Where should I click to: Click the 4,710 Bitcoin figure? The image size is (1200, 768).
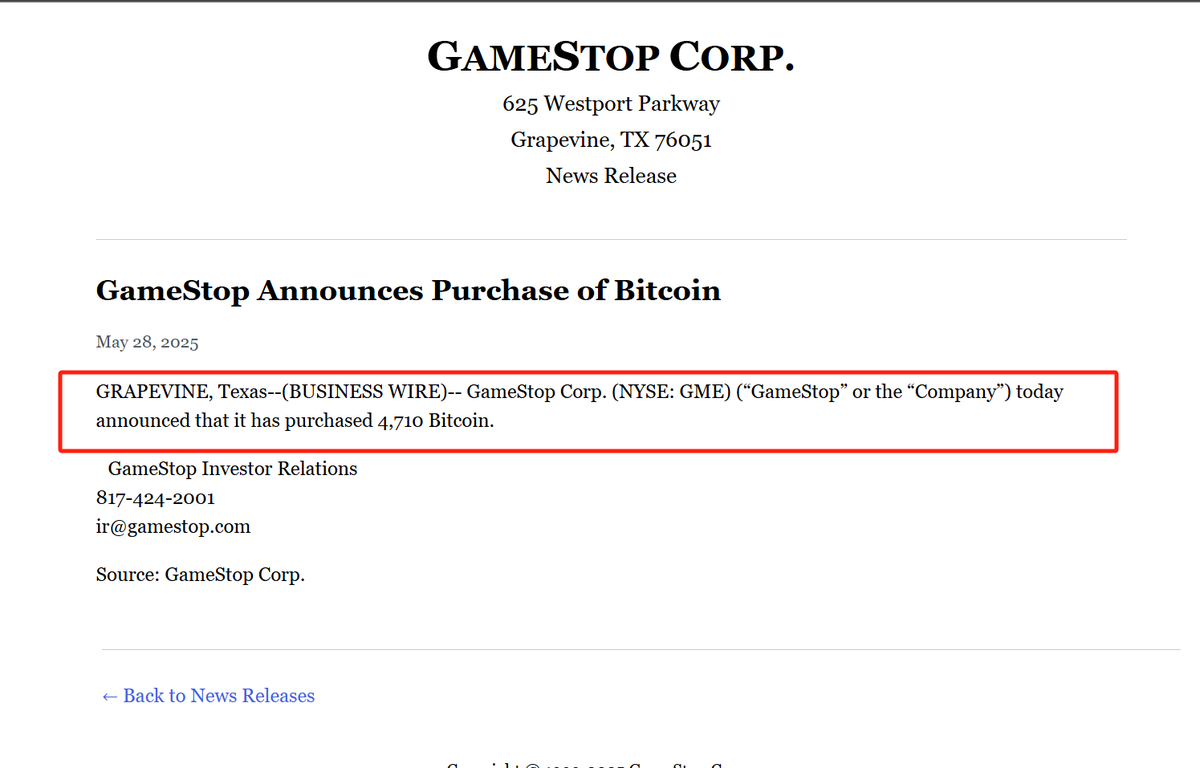coord(434,421)
